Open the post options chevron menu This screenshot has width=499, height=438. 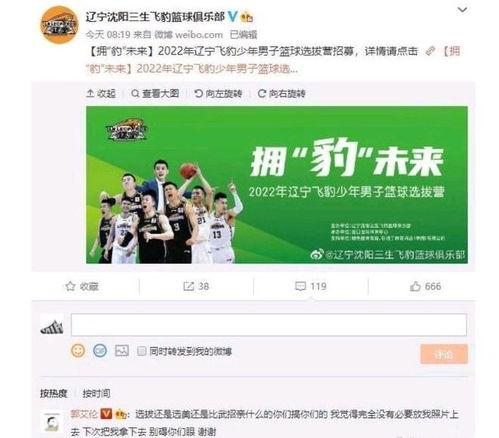(x=462, y=10)
